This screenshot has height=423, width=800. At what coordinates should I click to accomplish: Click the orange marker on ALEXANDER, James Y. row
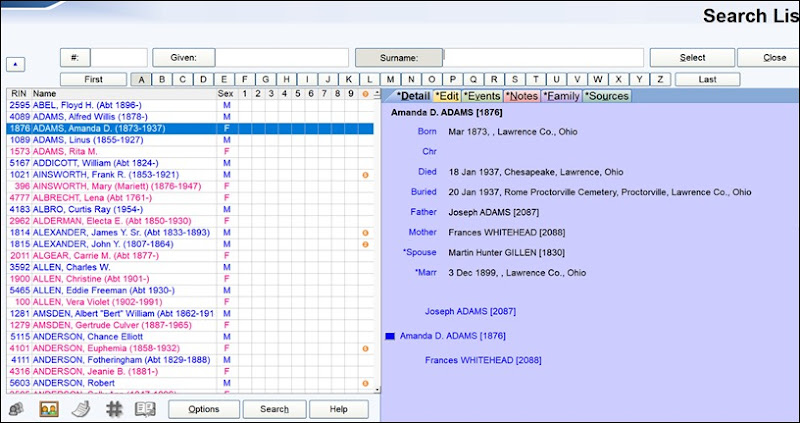[x=365, y=233]
